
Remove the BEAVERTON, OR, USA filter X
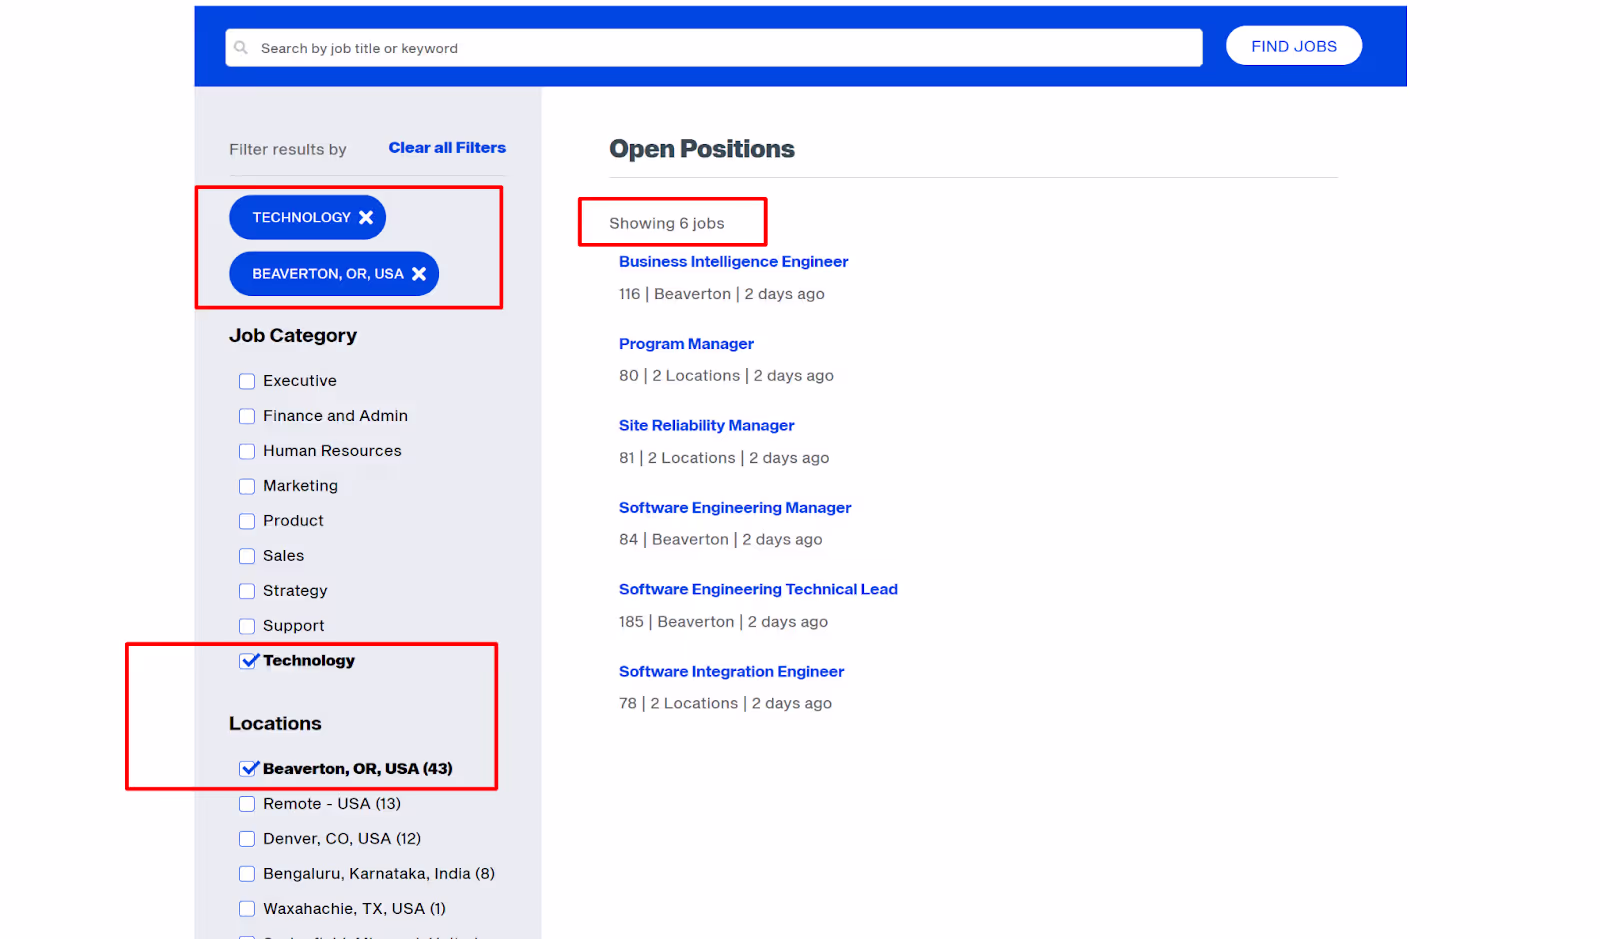(x=419, y=273)
